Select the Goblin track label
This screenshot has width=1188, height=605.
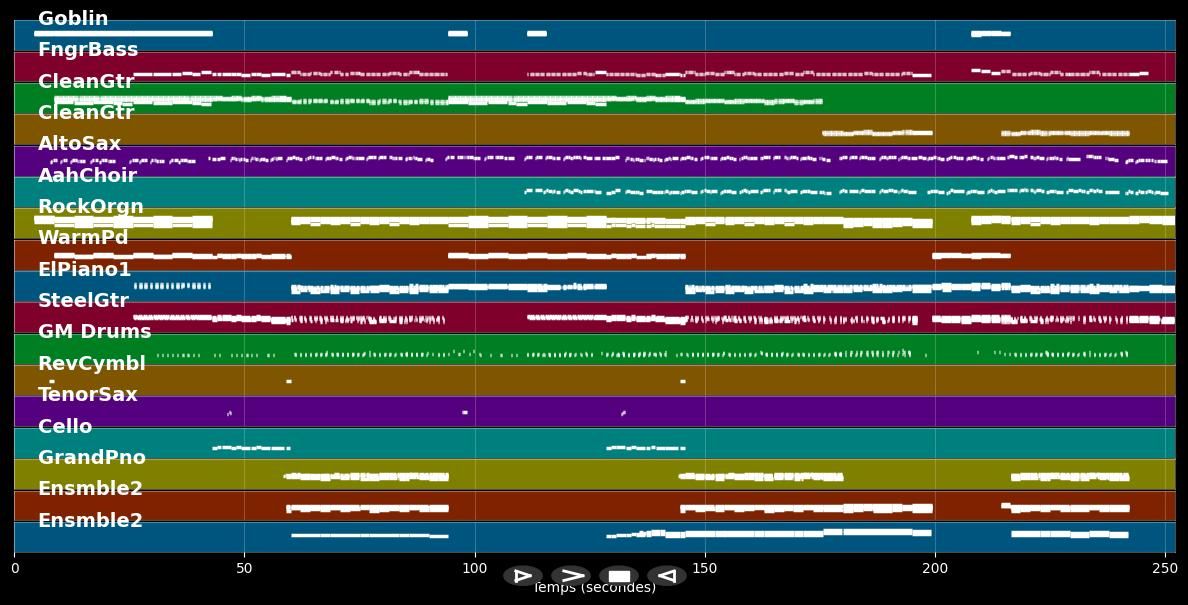(72, 17)
